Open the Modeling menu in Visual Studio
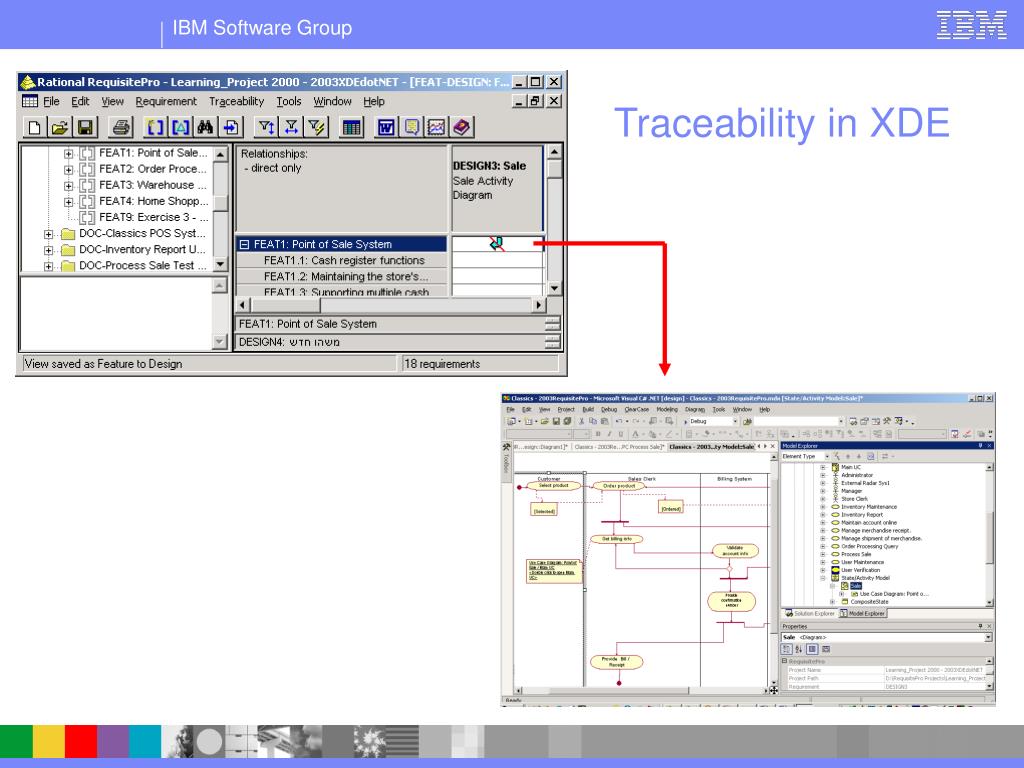 pos(667,409)
